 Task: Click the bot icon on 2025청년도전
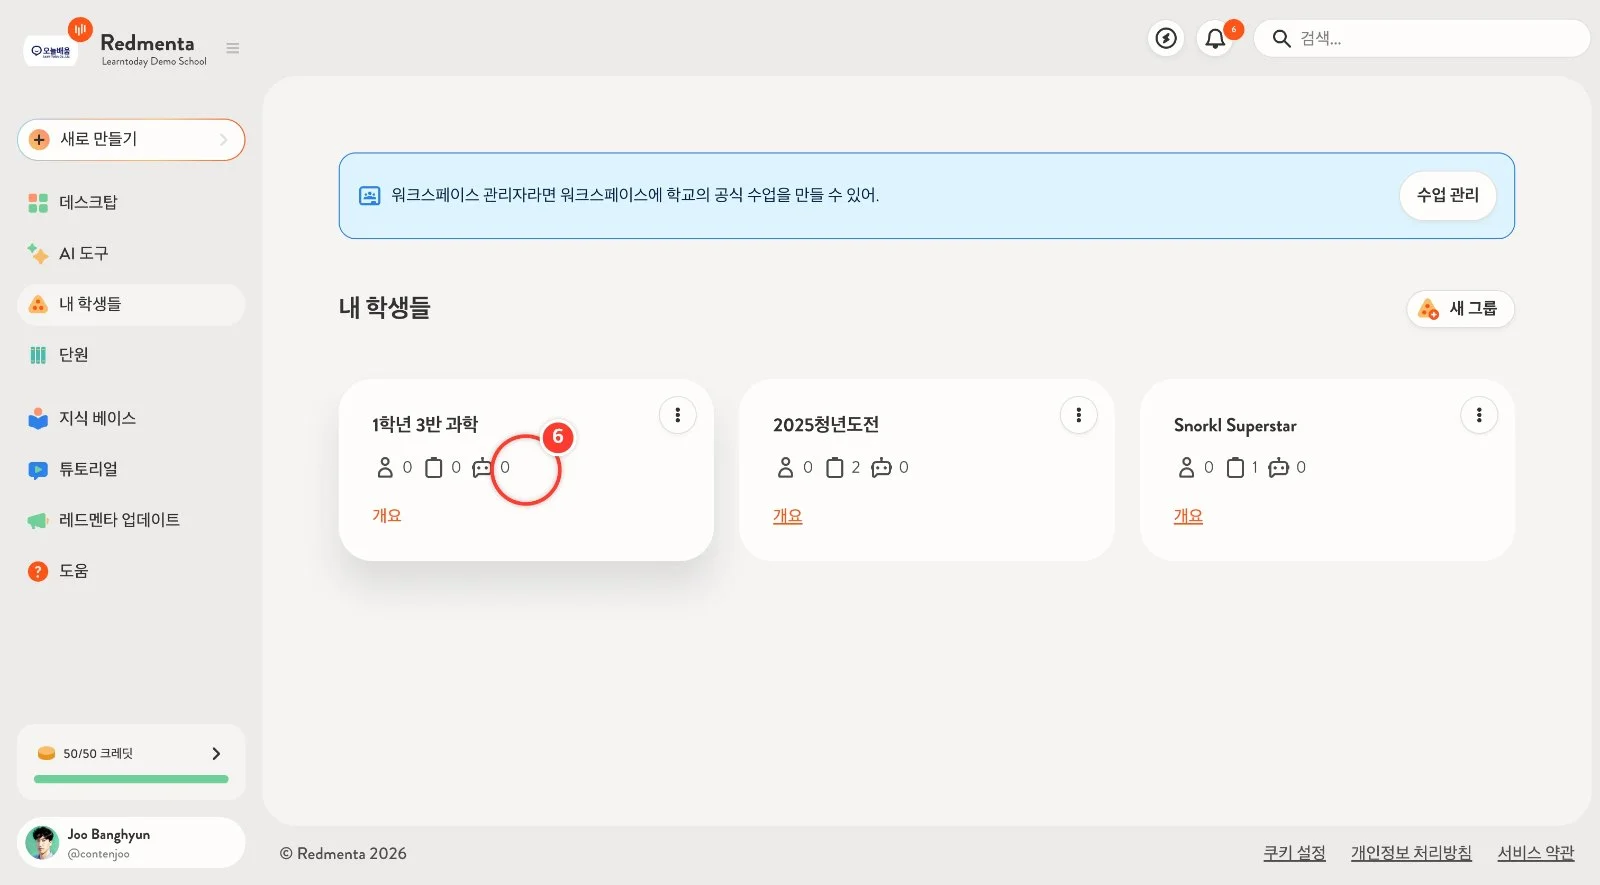(881, 467)
